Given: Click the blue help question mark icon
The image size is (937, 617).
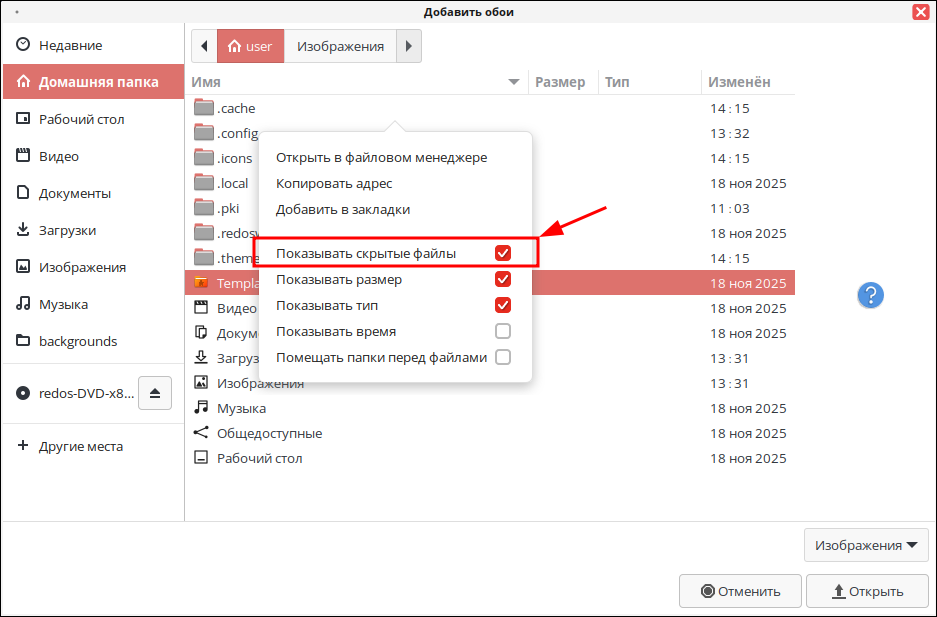Looking at the screenshot, I should click(871, 294).
